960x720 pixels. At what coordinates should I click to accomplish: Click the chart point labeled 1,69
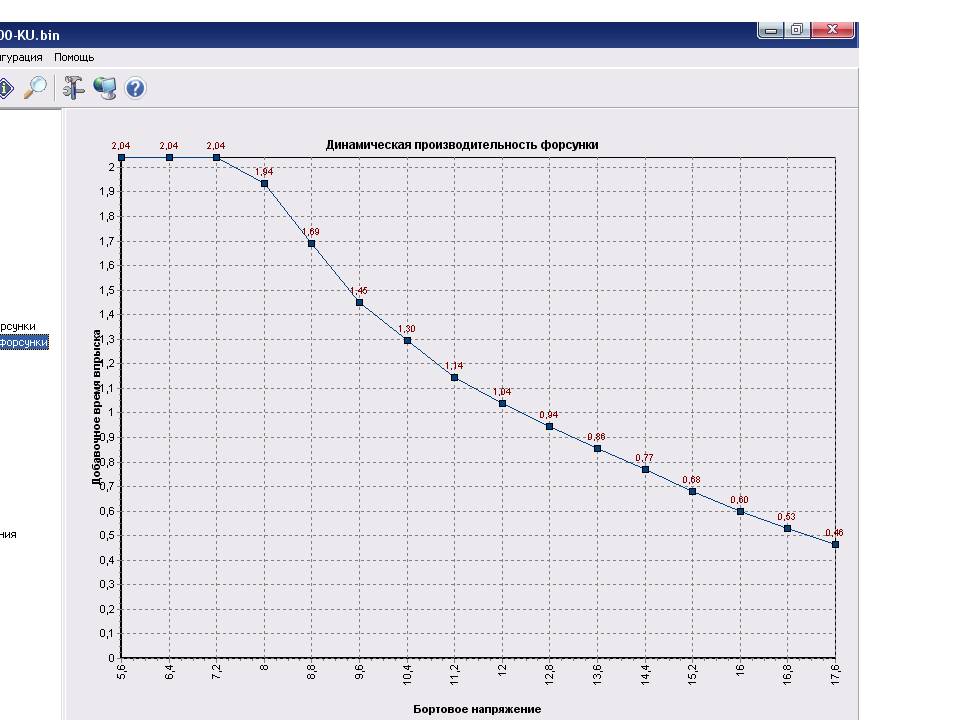tap(312, 243)
